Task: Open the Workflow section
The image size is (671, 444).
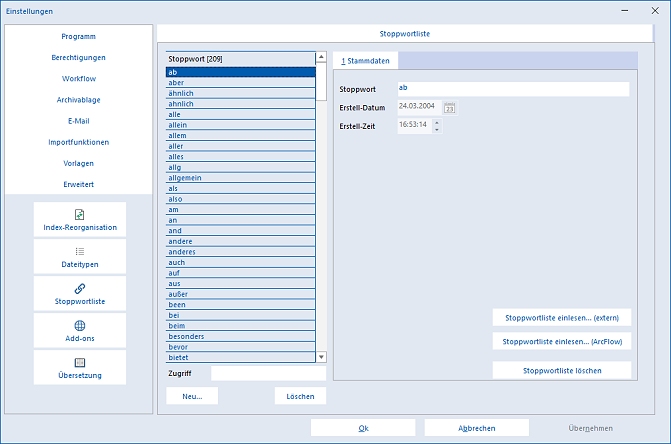Action: 79,79
